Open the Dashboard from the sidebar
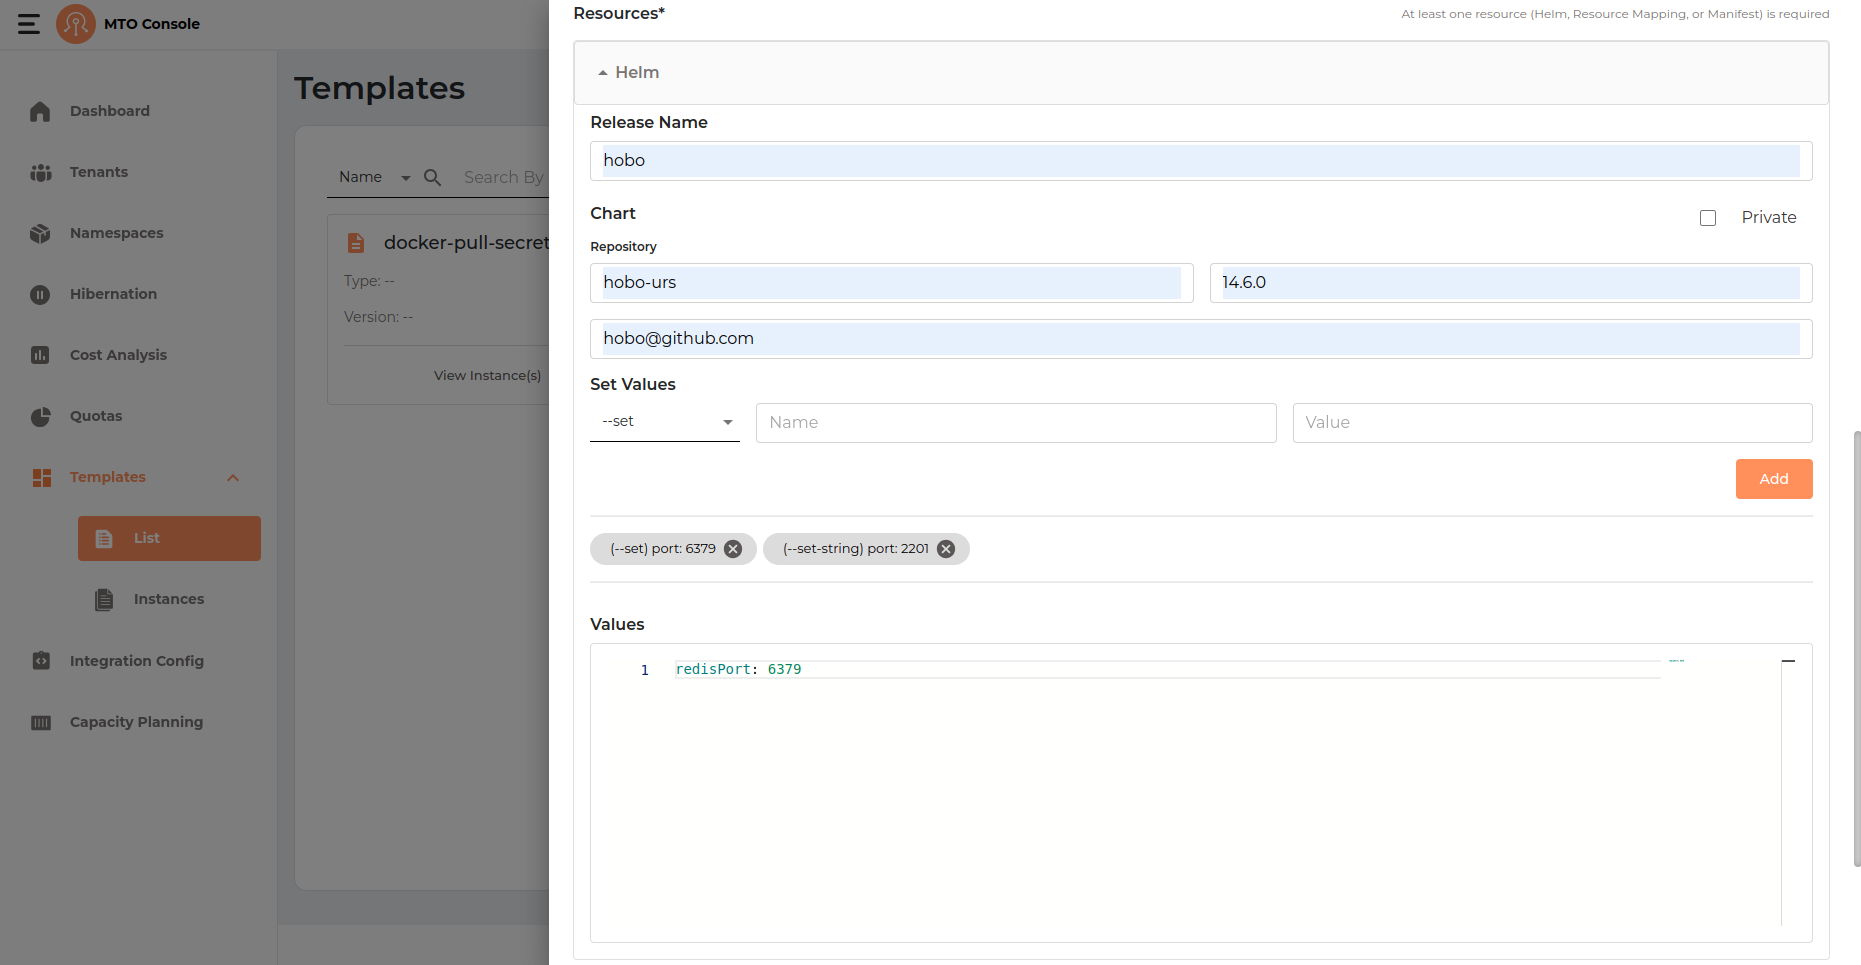1861x965 pixels. (109, 111)
